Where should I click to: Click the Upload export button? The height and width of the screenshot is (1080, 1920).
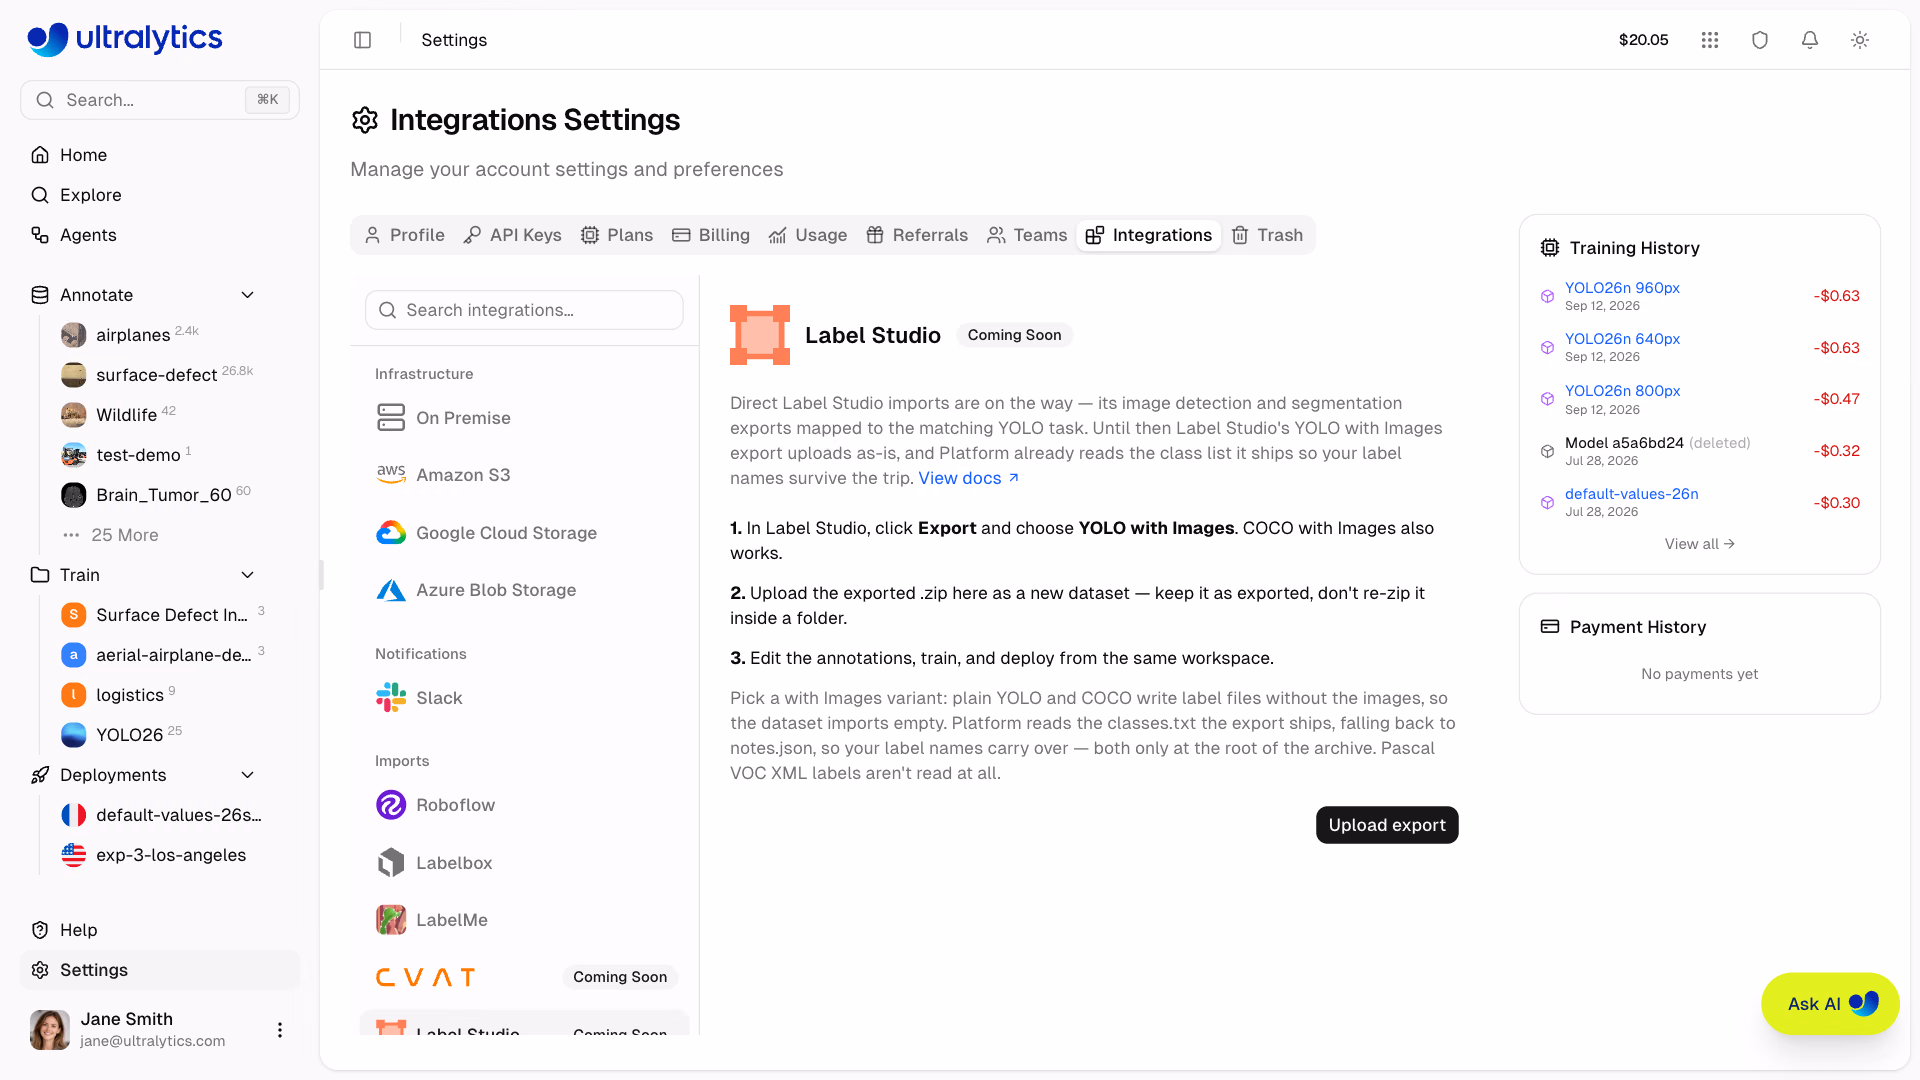[1387, 825]
